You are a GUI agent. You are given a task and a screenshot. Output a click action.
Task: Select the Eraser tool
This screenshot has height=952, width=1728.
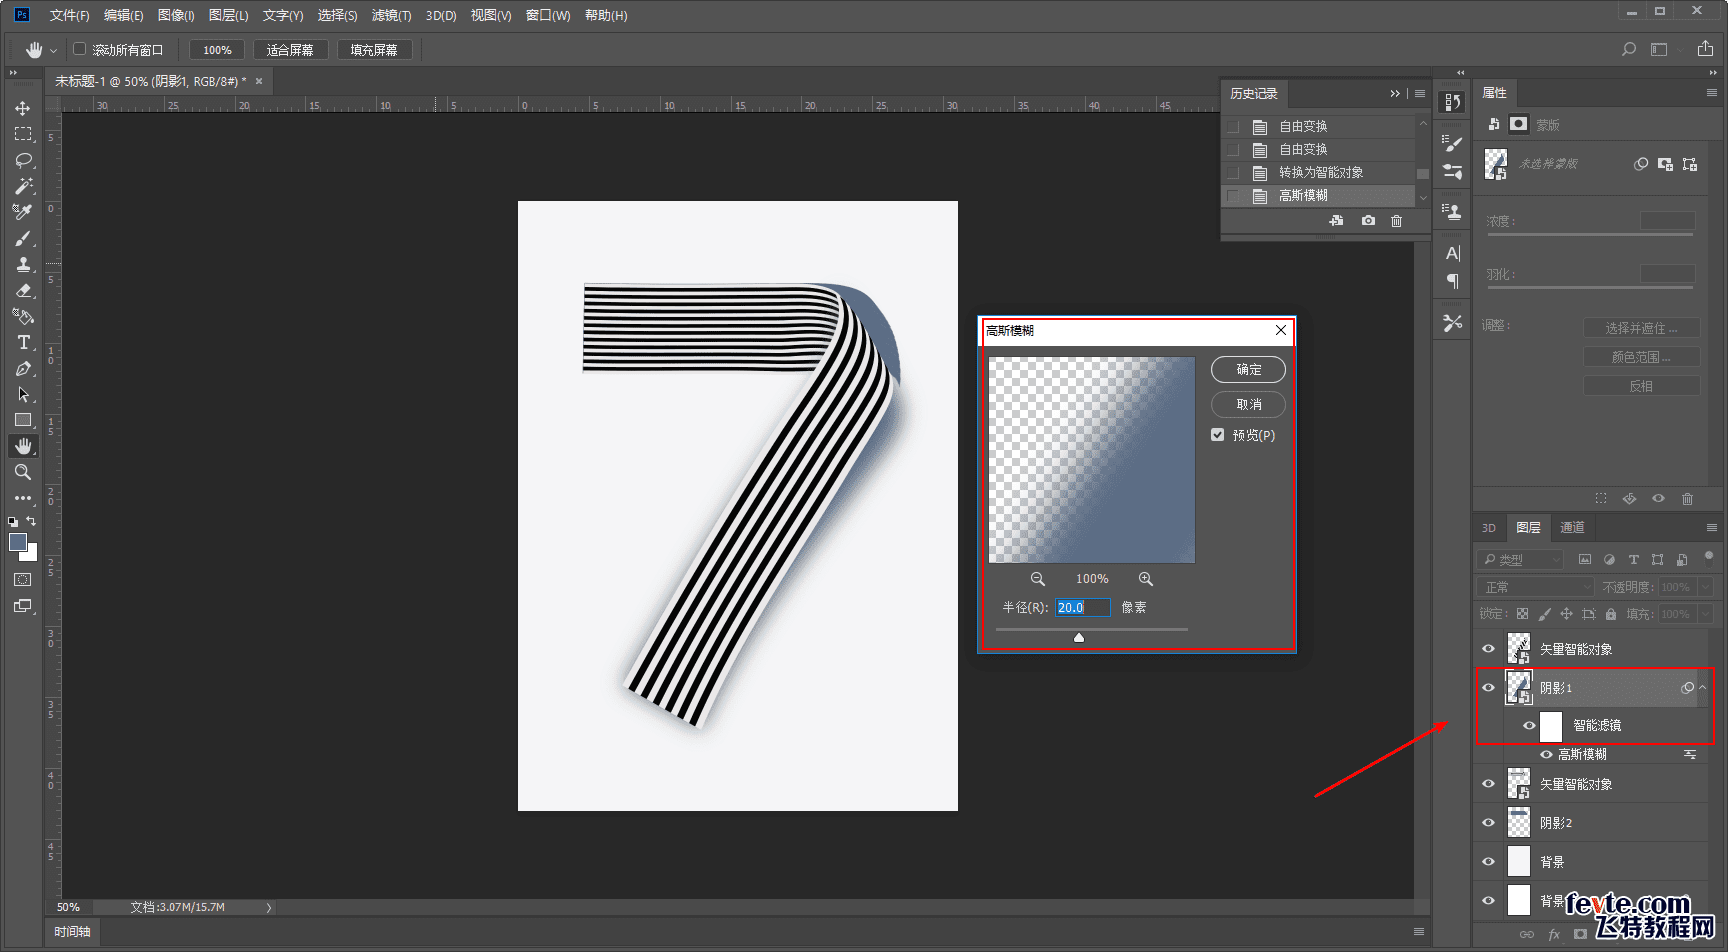pyautogui.click(x=23, y=291)
